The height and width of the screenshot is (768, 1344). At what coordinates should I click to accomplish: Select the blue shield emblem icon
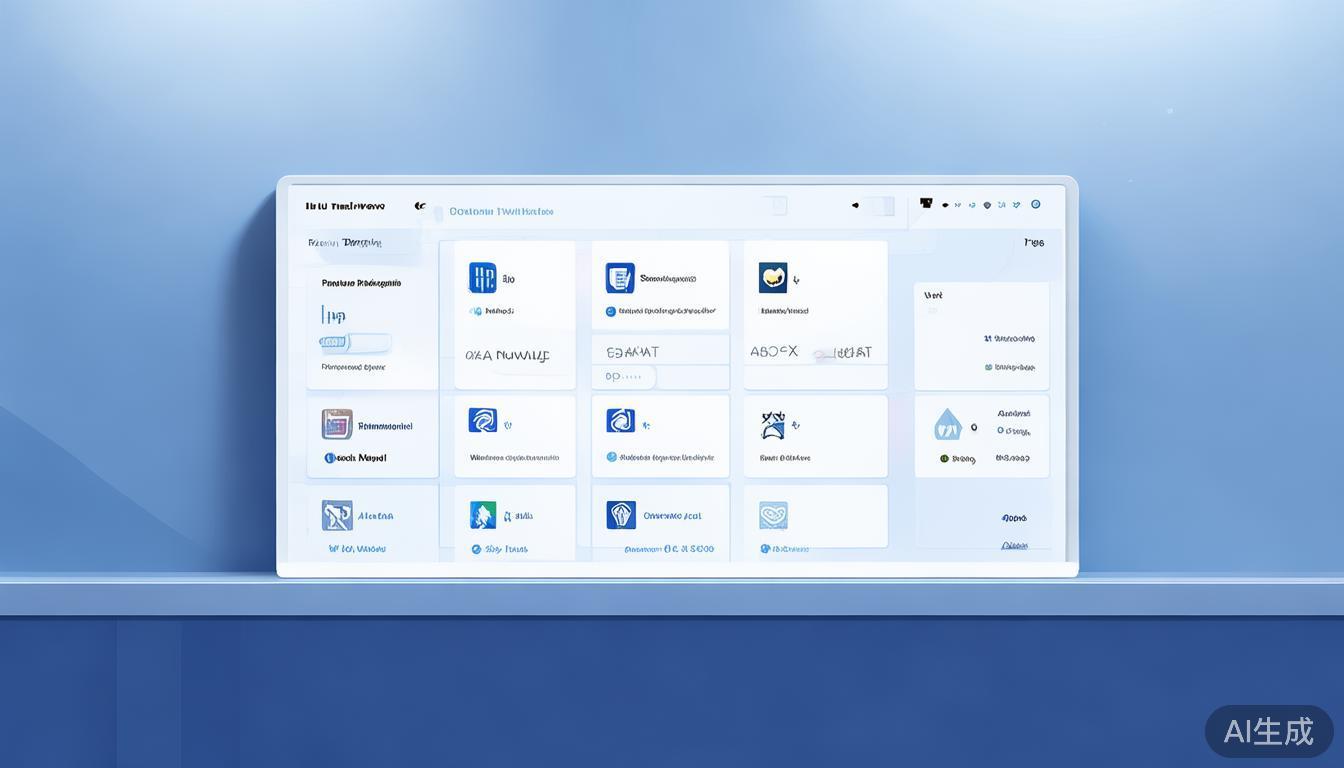621,515
